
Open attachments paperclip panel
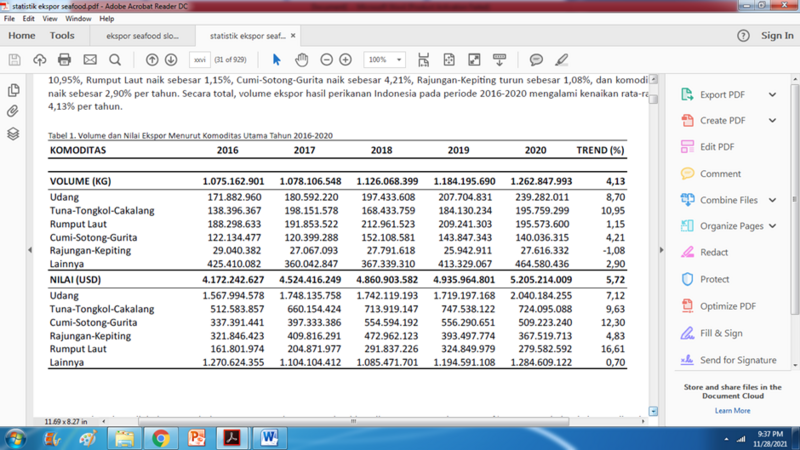click(13, 111)
